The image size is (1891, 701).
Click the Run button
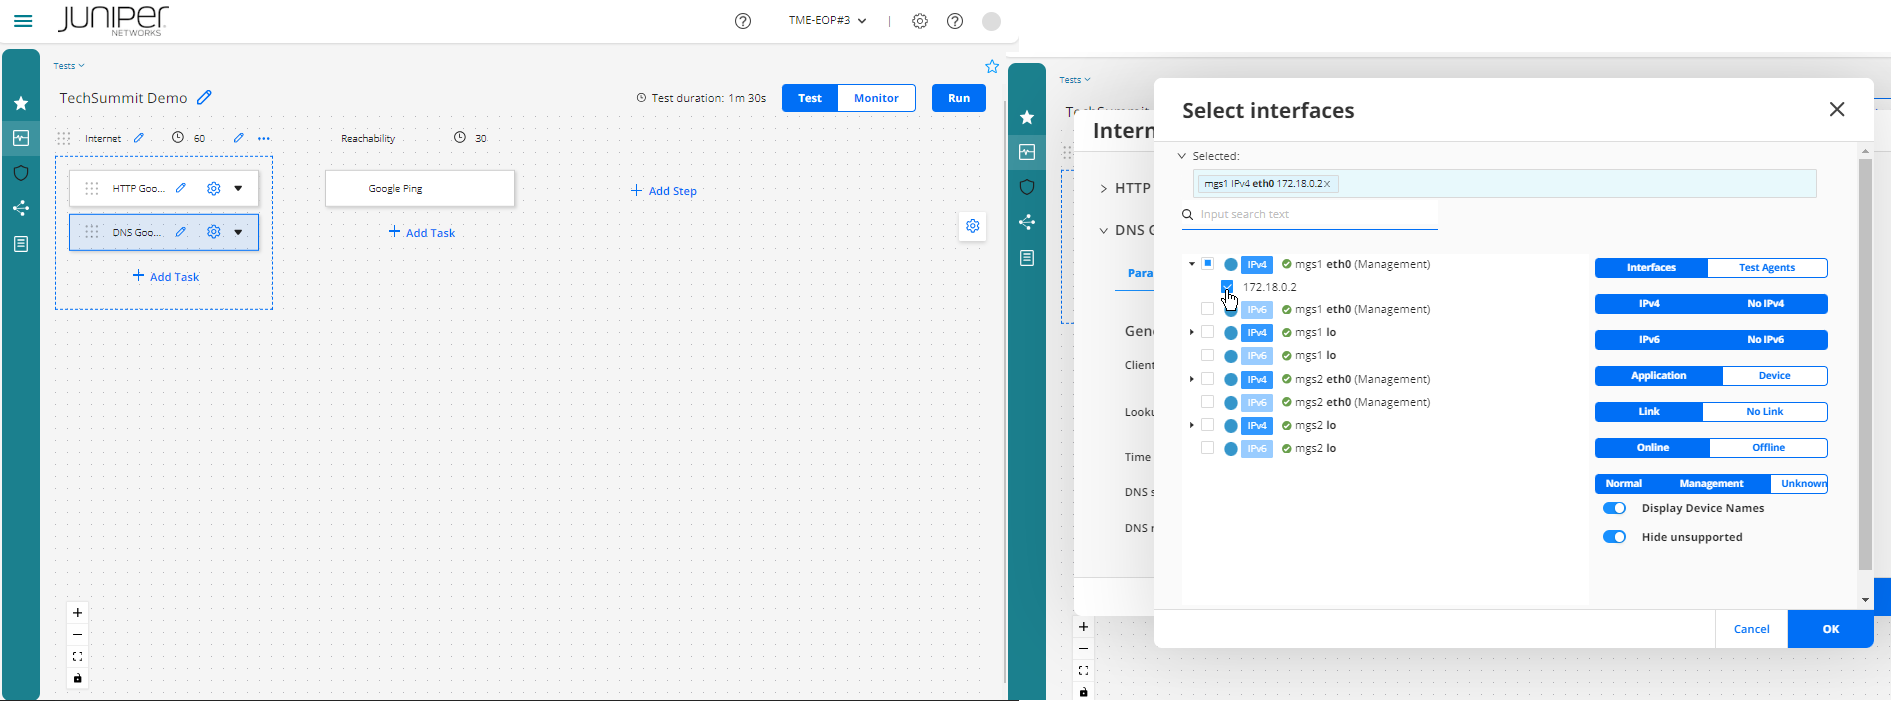pyautogui.click(x=958, y=98)
